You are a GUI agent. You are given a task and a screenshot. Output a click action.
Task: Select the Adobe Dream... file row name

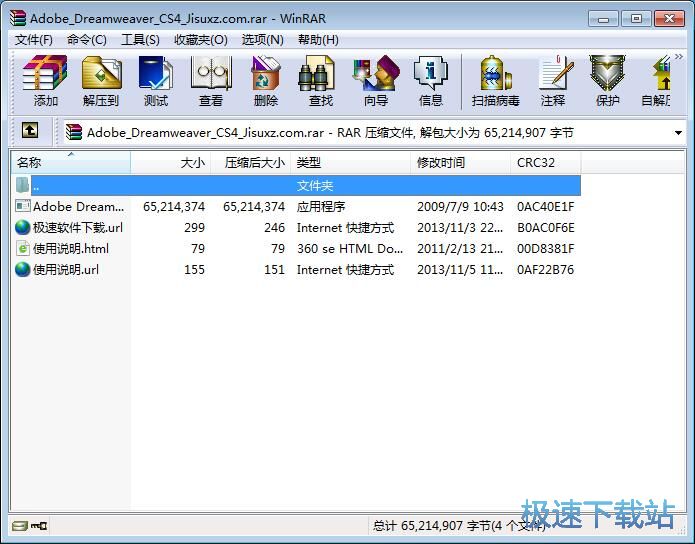point(78,207)
